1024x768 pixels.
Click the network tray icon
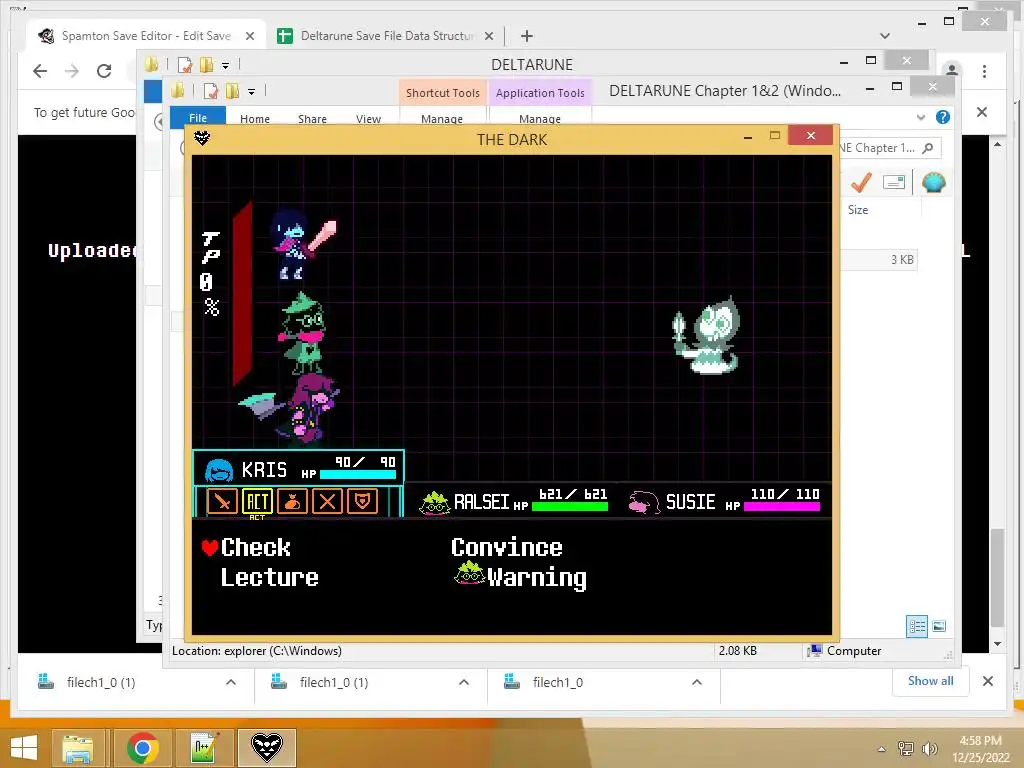click(x=905, y=748)
